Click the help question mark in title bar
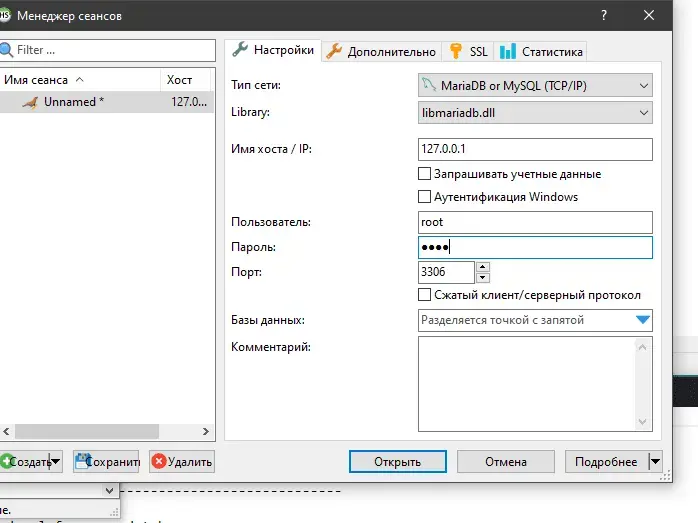Image resolution: width=698 pixels, height=523 pixels. 604,15
